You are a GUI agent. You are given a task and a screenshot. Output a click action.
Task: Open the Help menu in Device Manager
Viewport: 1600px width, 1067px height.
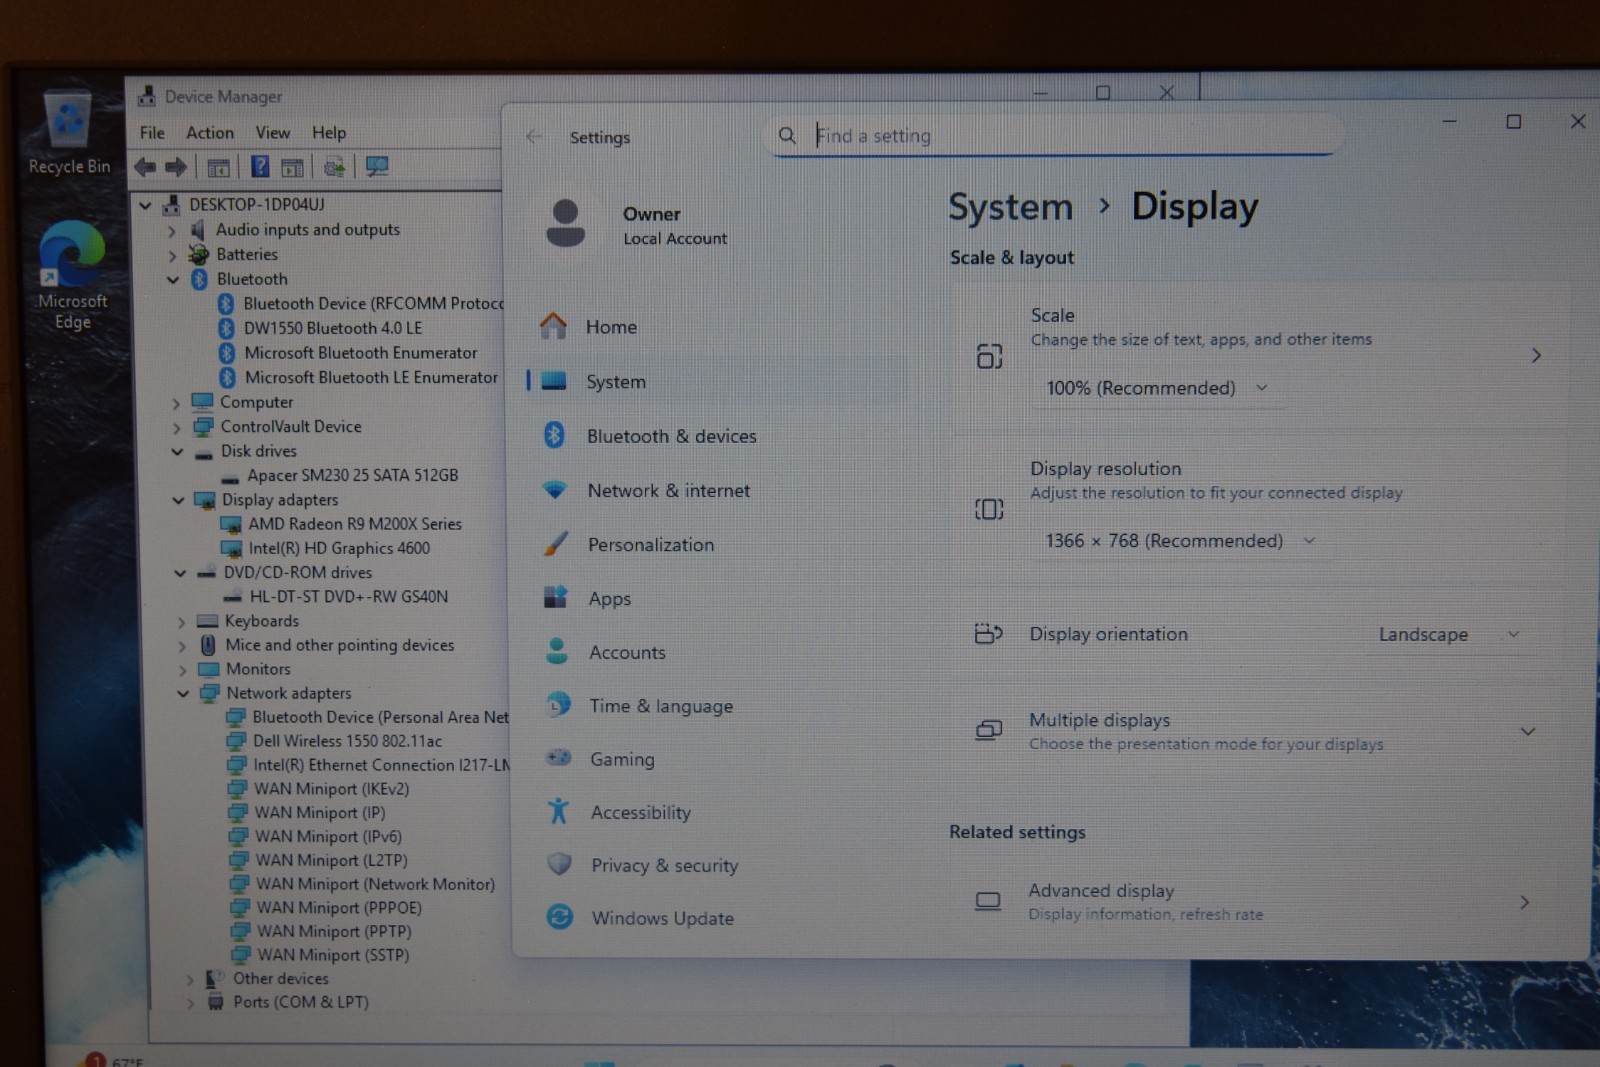(x=329, y=133)
